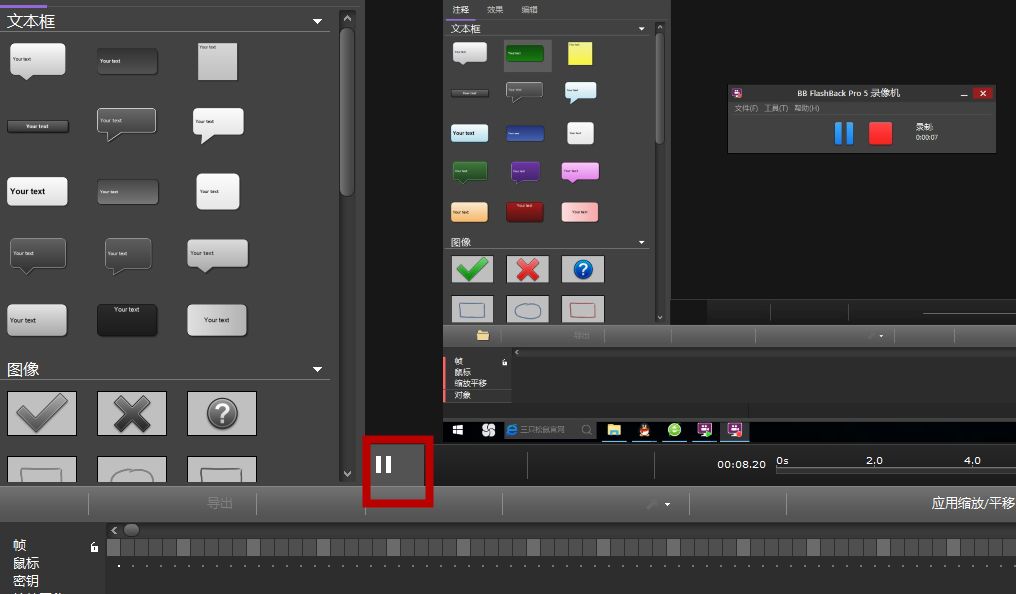Insert the gray question mark image
The width and height of the screenshot is (1016, 594).
[x=222, y=413]
